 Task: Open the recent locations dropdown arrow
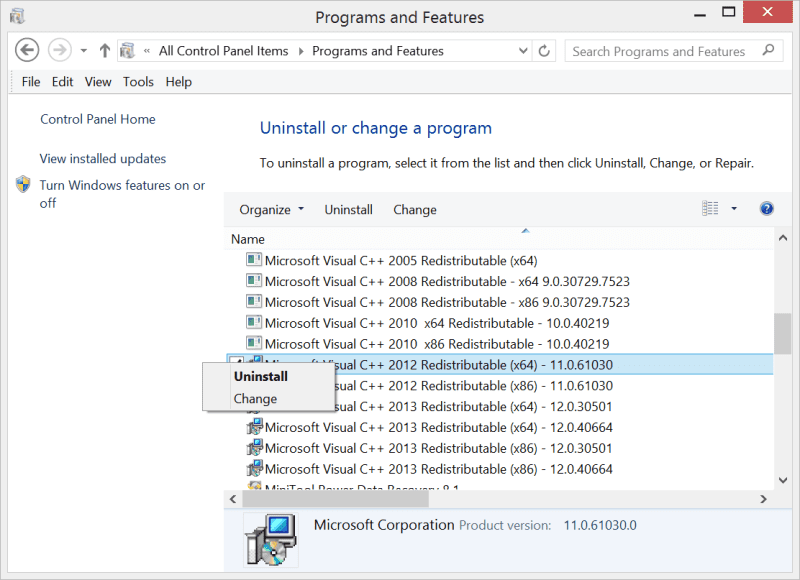(x=84, y=51)
